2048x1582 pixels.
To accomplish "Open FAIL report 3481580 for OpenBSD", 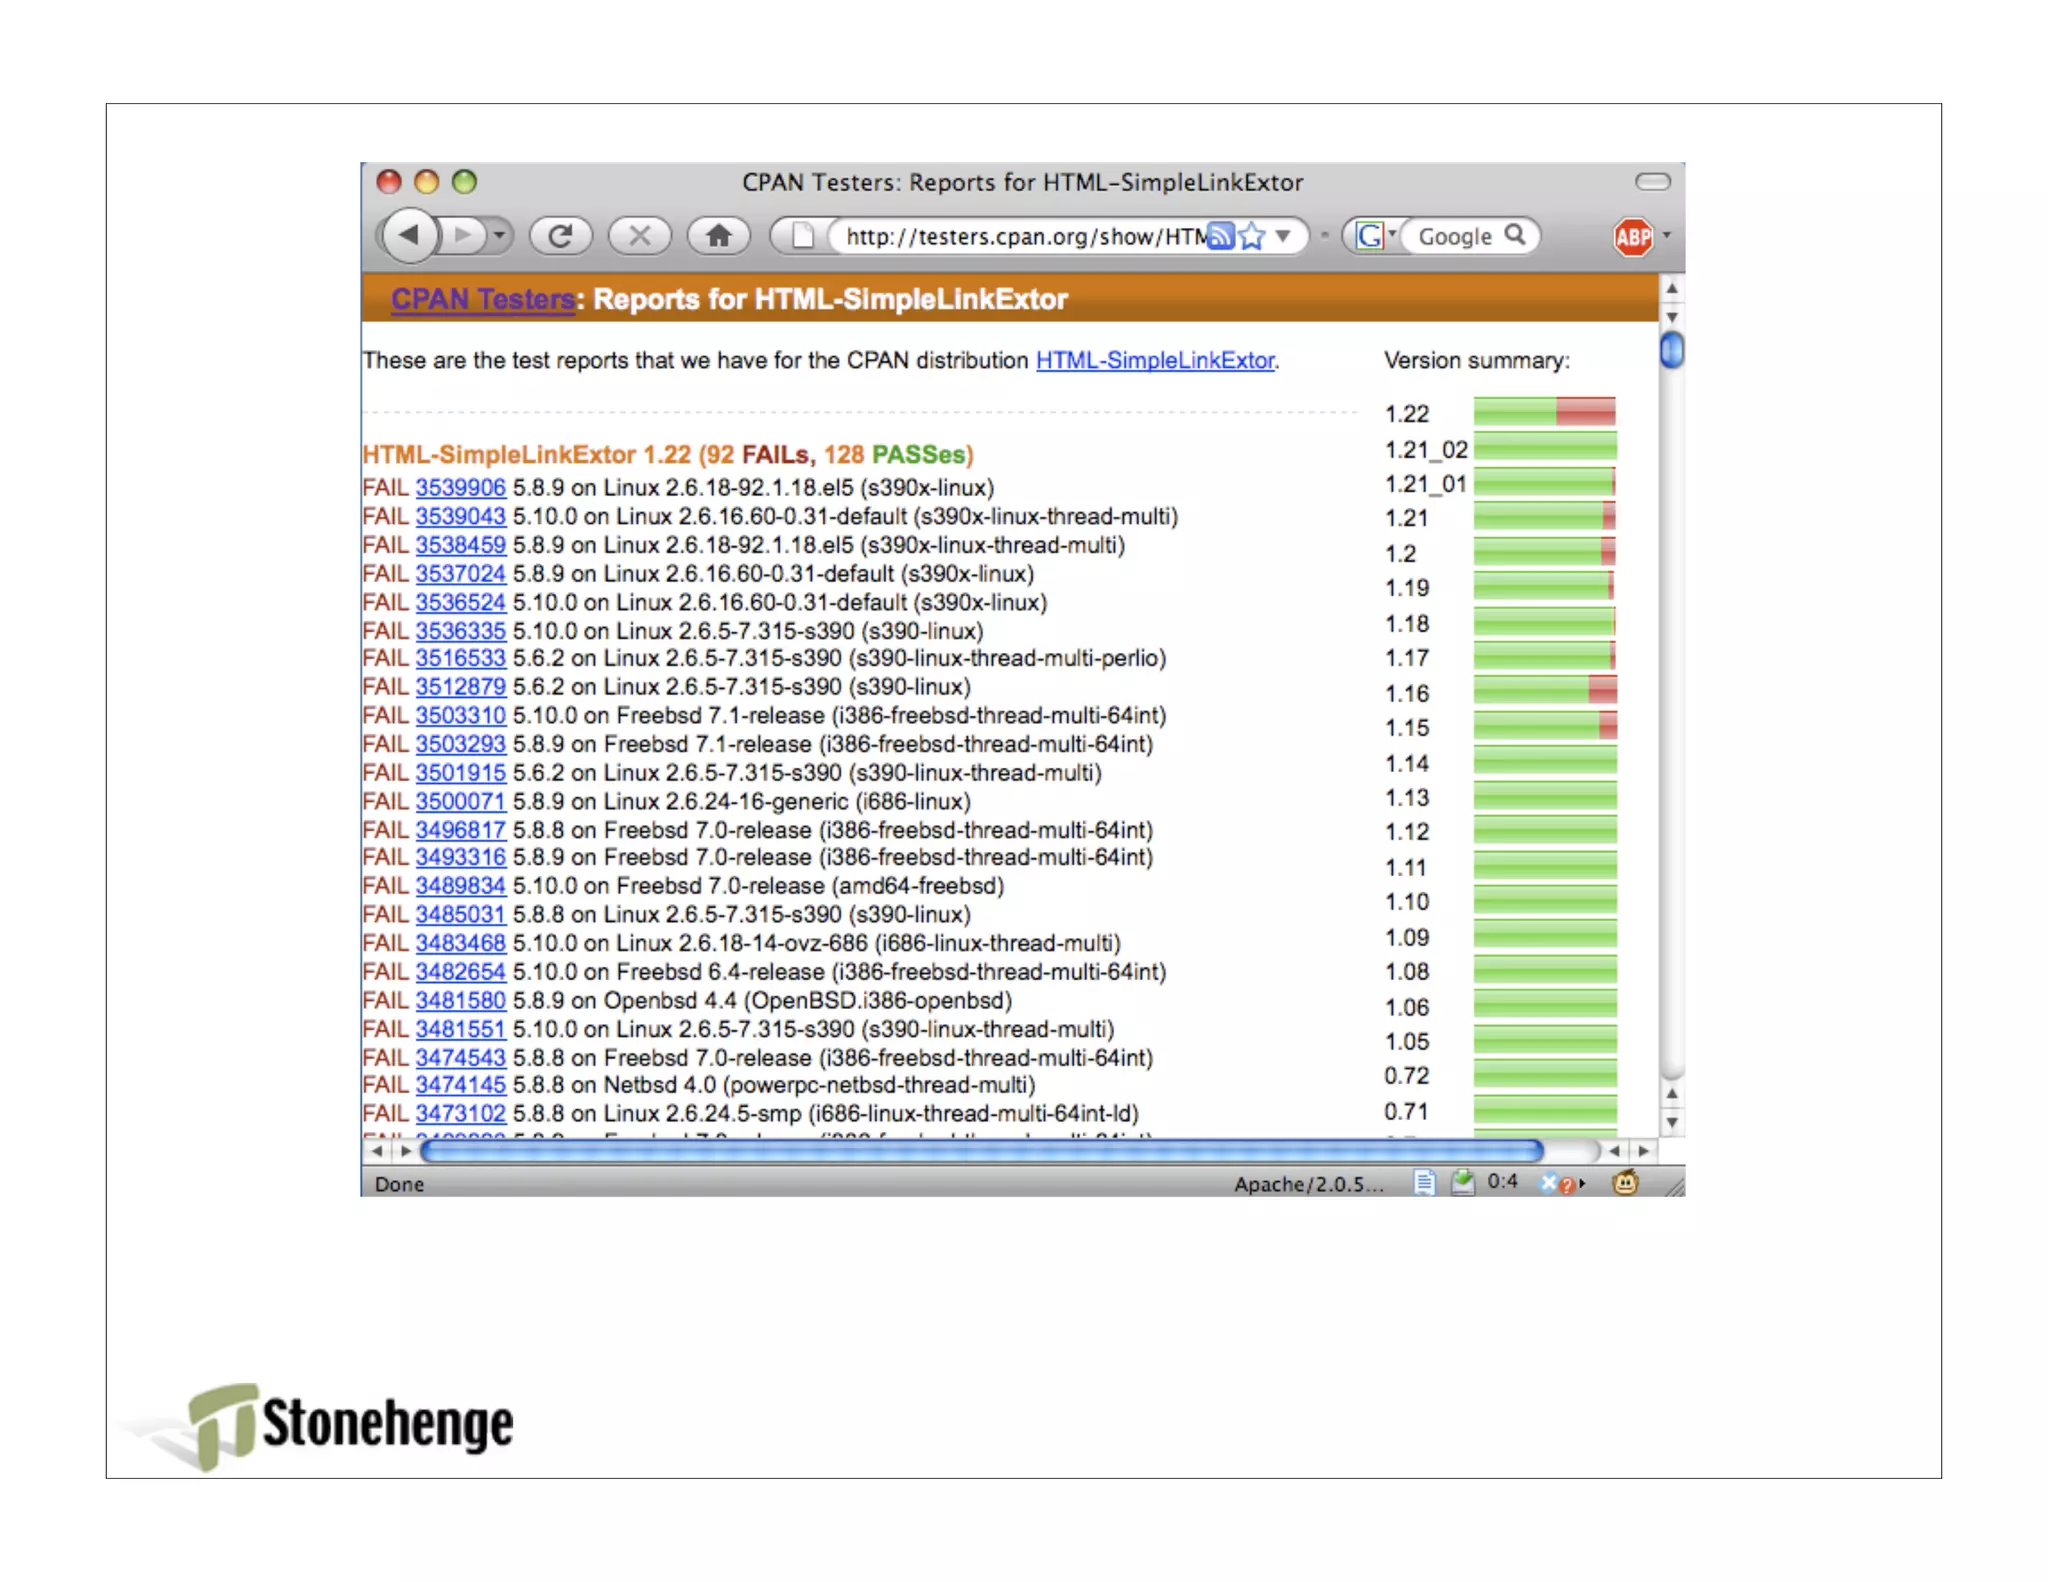I will (460, 1000).
